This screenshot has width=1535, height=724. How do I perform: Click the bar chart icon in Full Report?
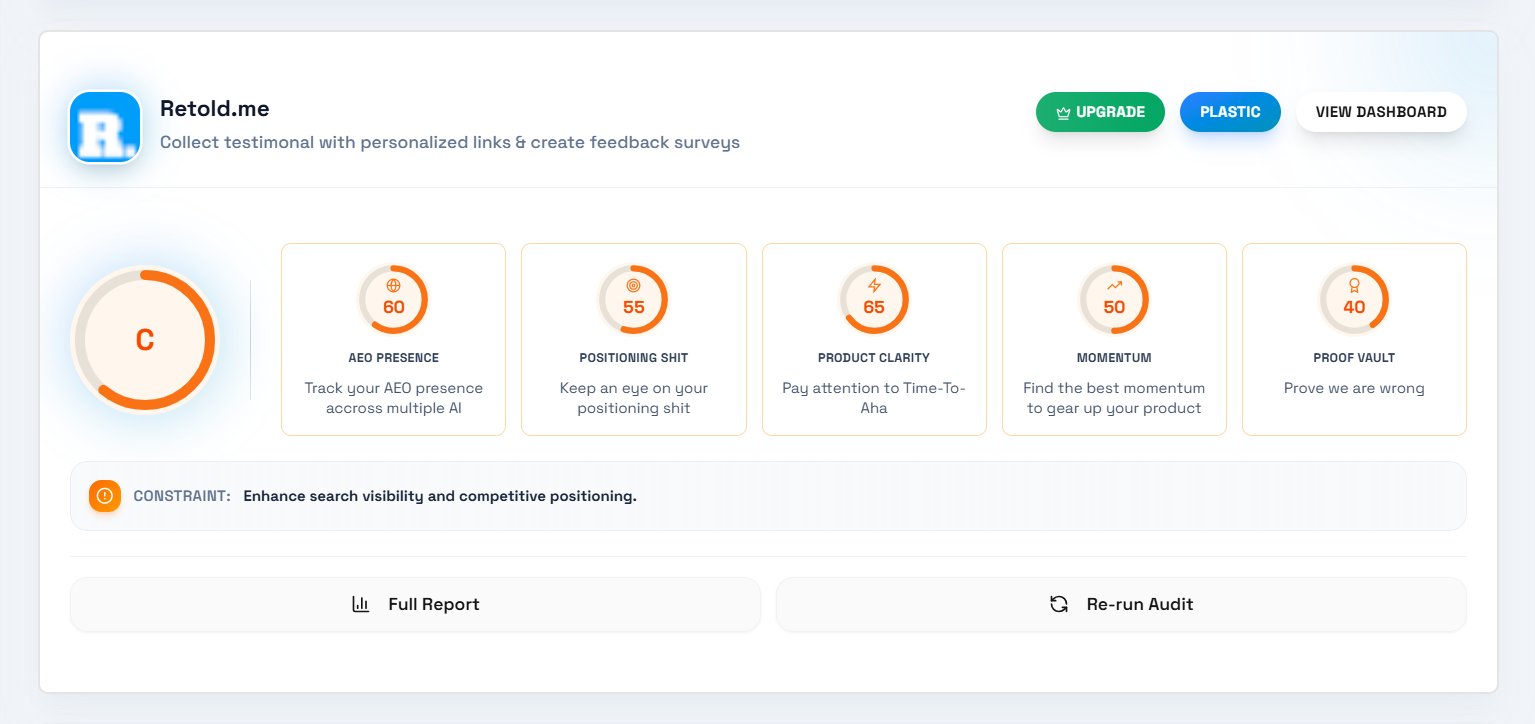pyautogui.click(x=360, y=604)
